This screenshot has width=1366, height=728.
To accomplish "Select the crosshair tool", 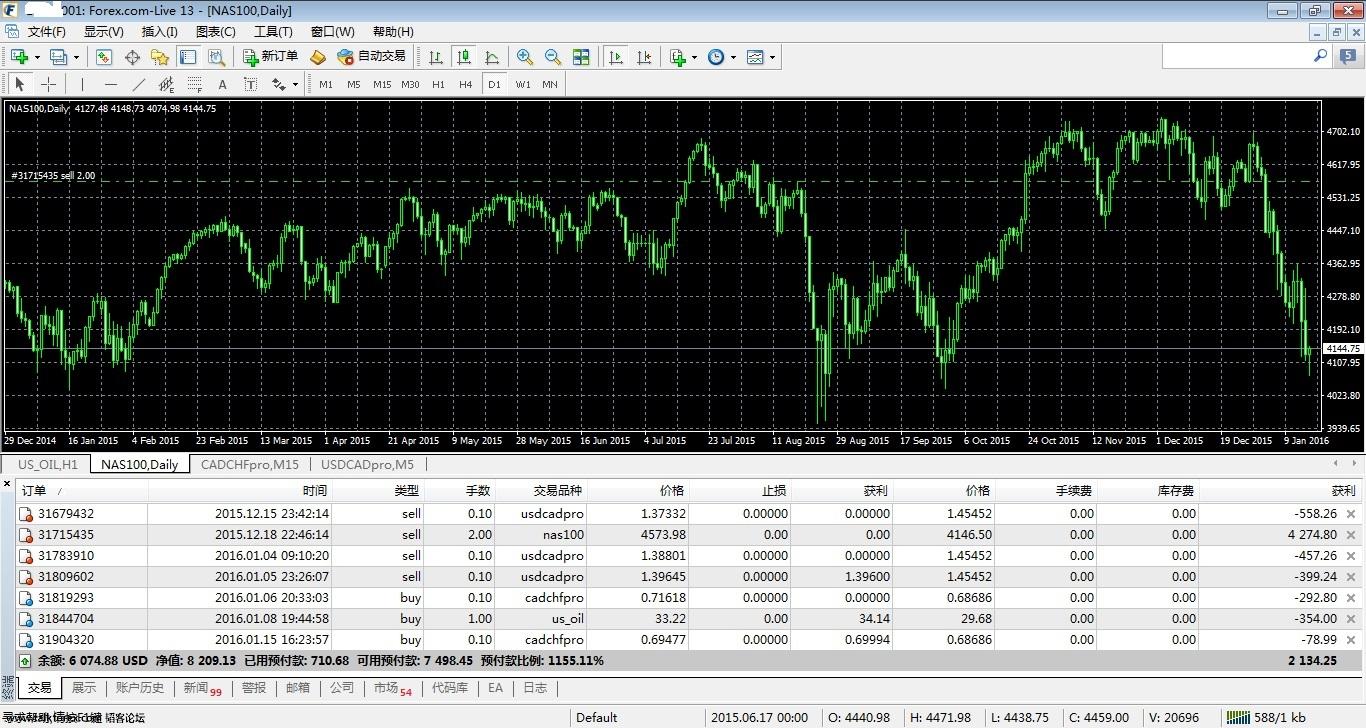I will 48,84.
